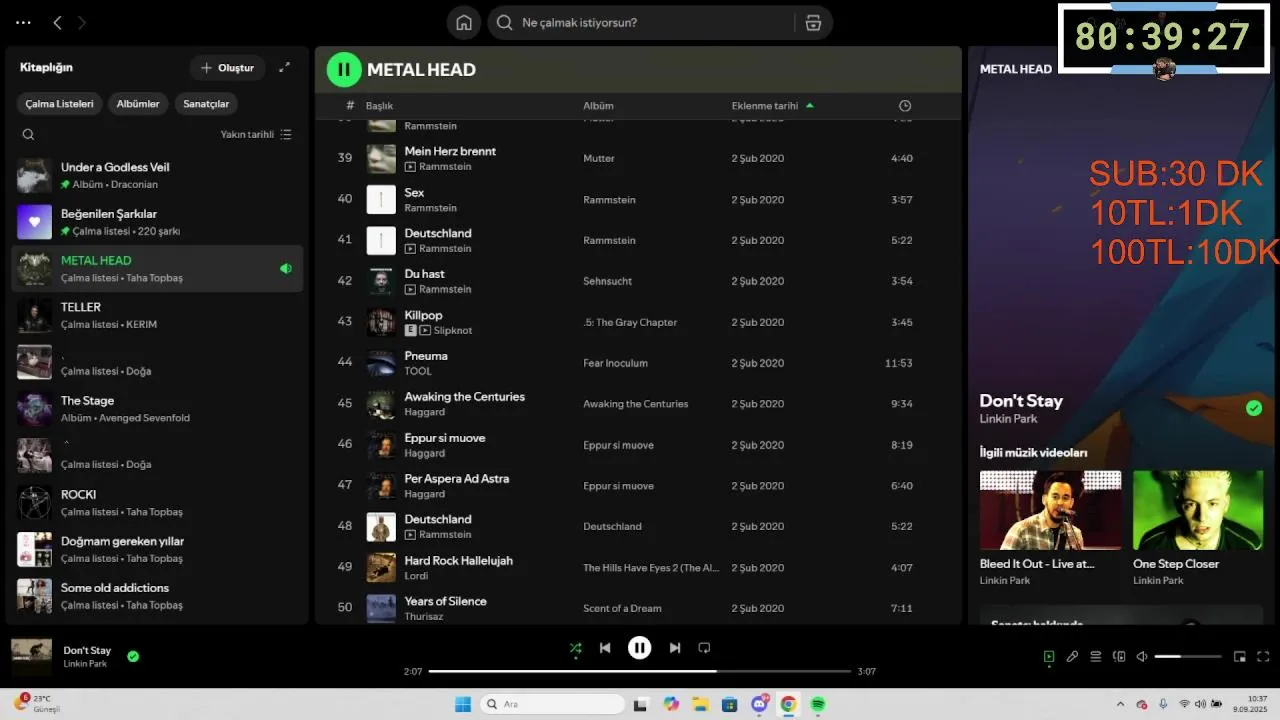Open the play queue
The image size is (1280, 720).
pyautogui.click(x=1096, y=657)
